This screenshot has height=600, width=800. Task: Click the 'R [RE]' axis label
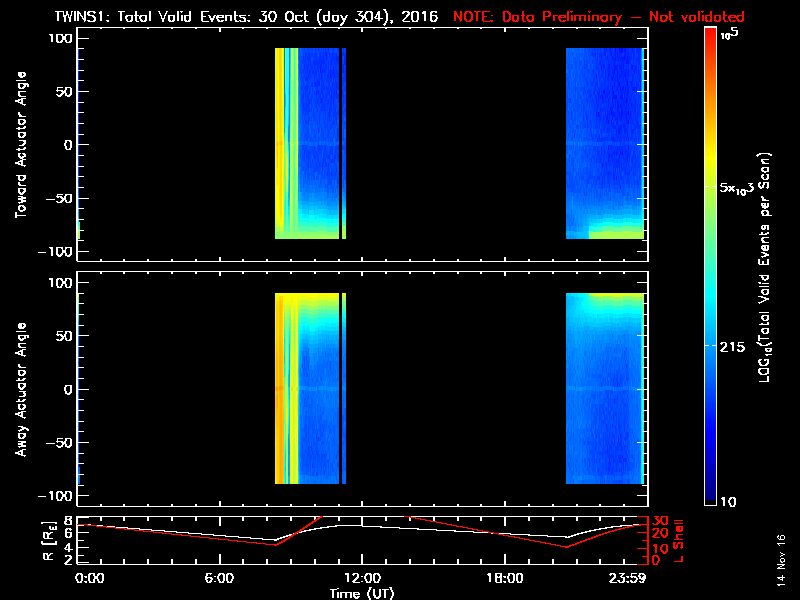48,541
